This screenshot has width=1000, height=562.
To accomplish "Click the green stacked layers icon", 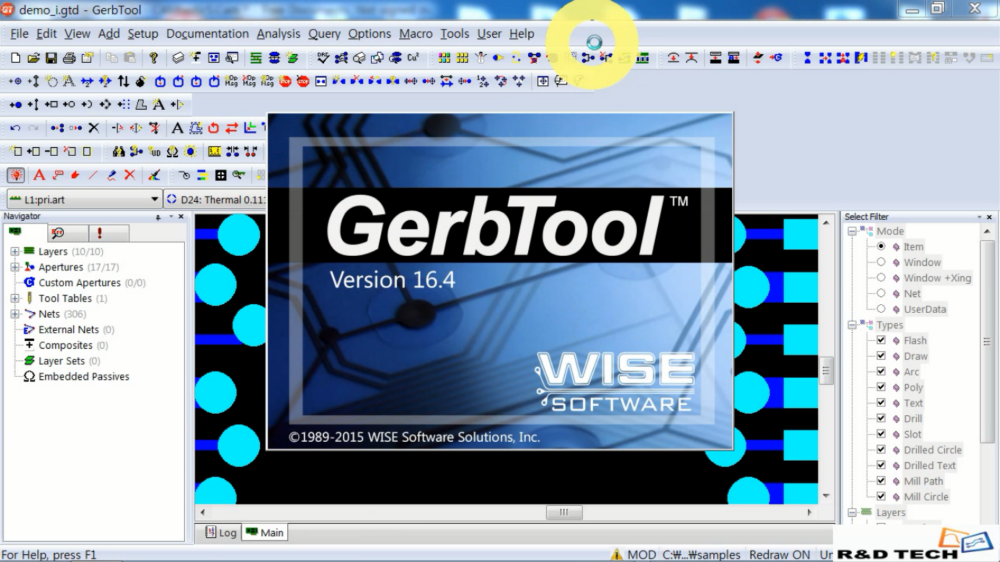I will point(256,58).
